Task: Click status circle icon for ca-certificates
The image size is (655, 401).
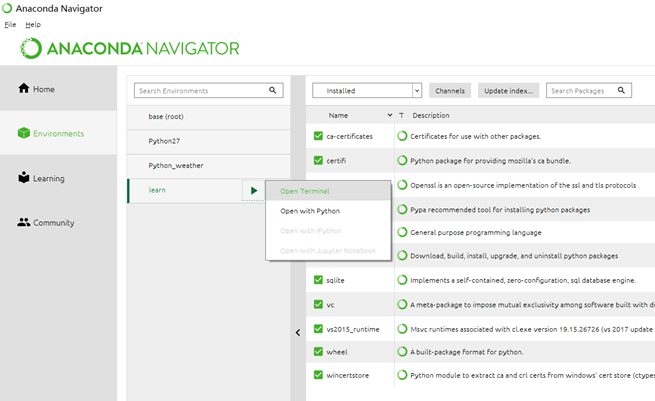Action: coord(402,136)
